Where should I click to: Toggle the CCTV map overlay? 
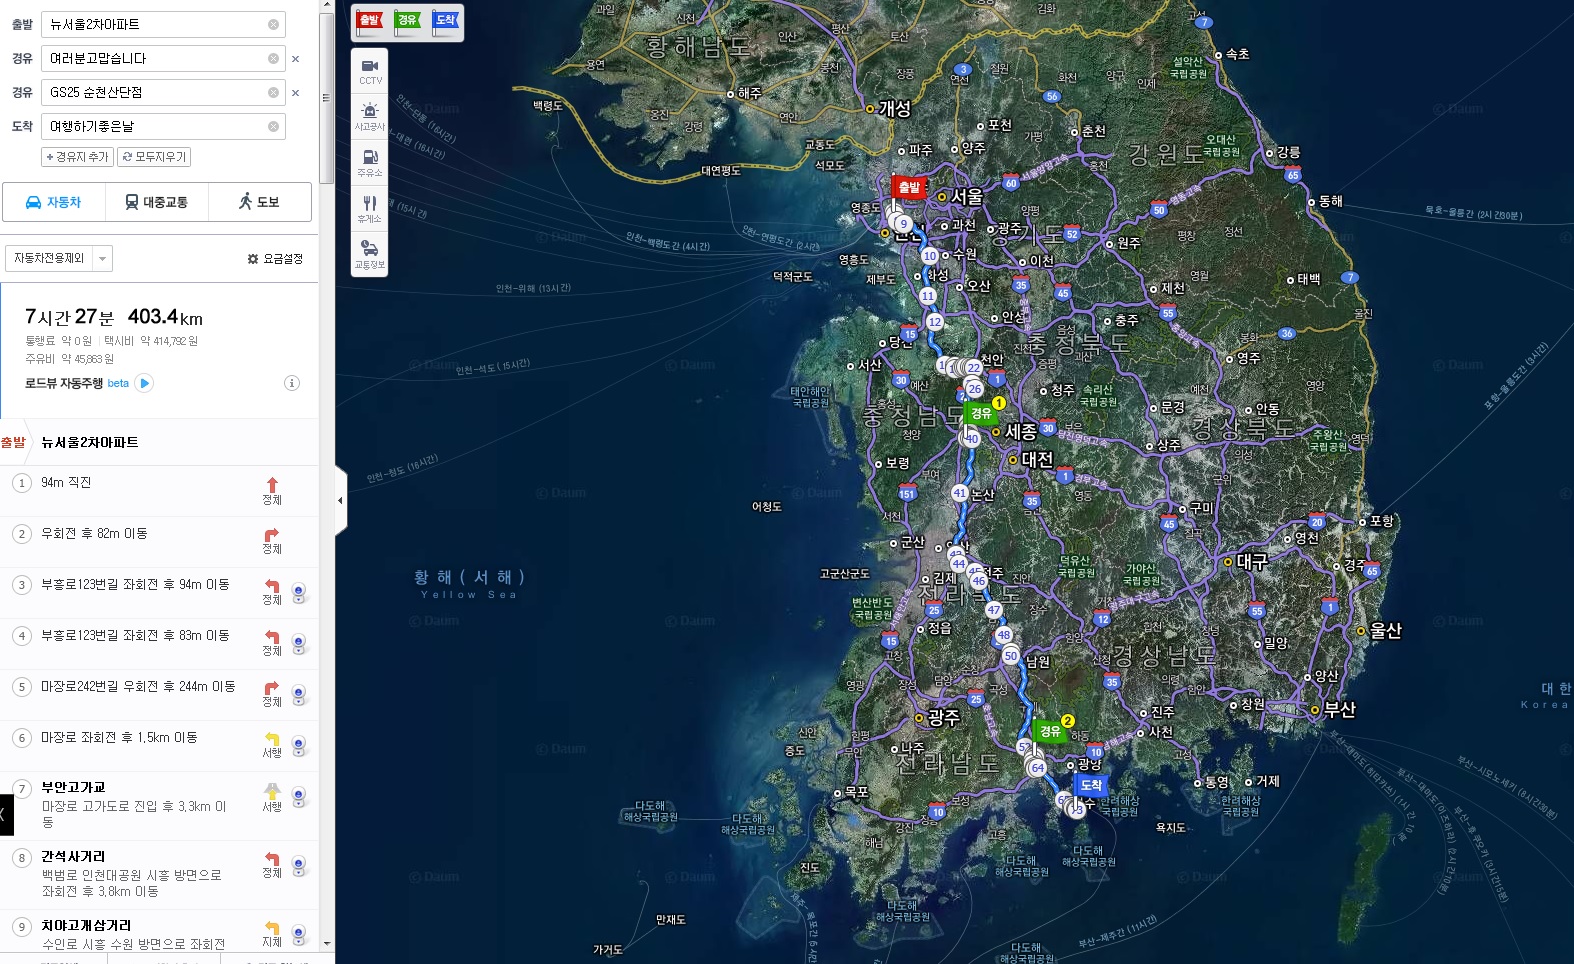point(370,71)
